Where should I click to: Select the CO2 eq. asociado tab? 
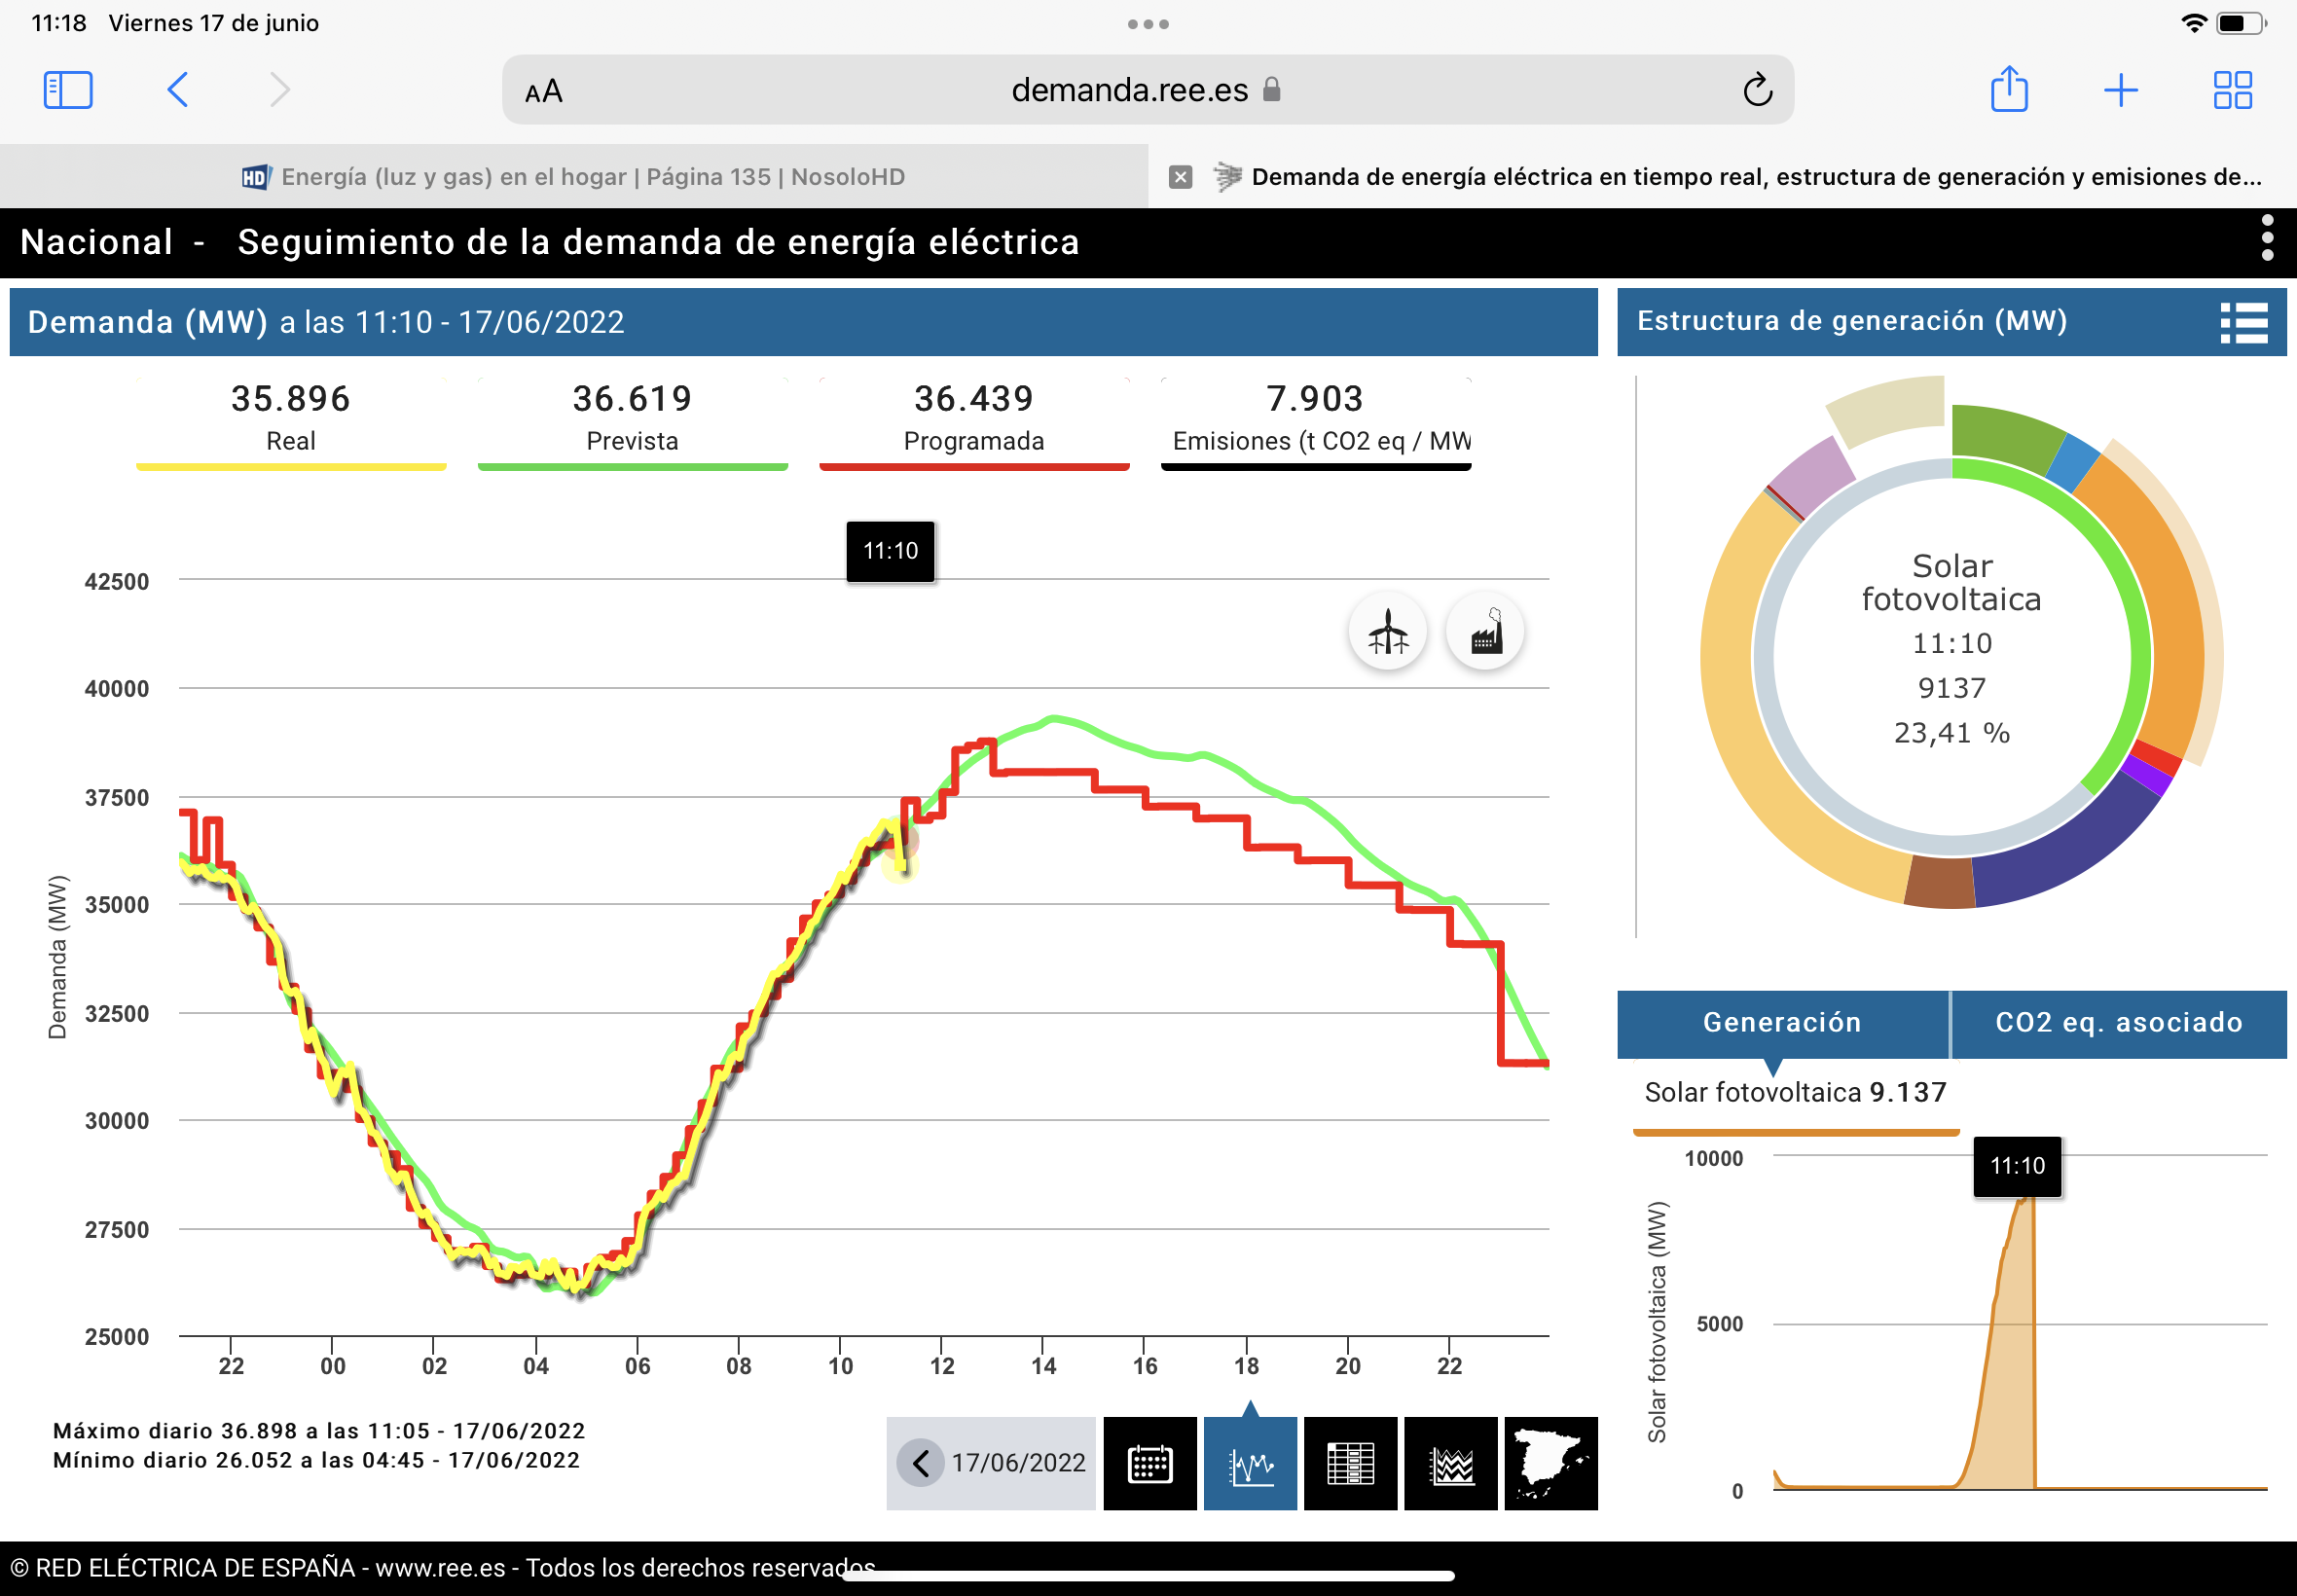pyautogui.click(x=2119, y=1023)
